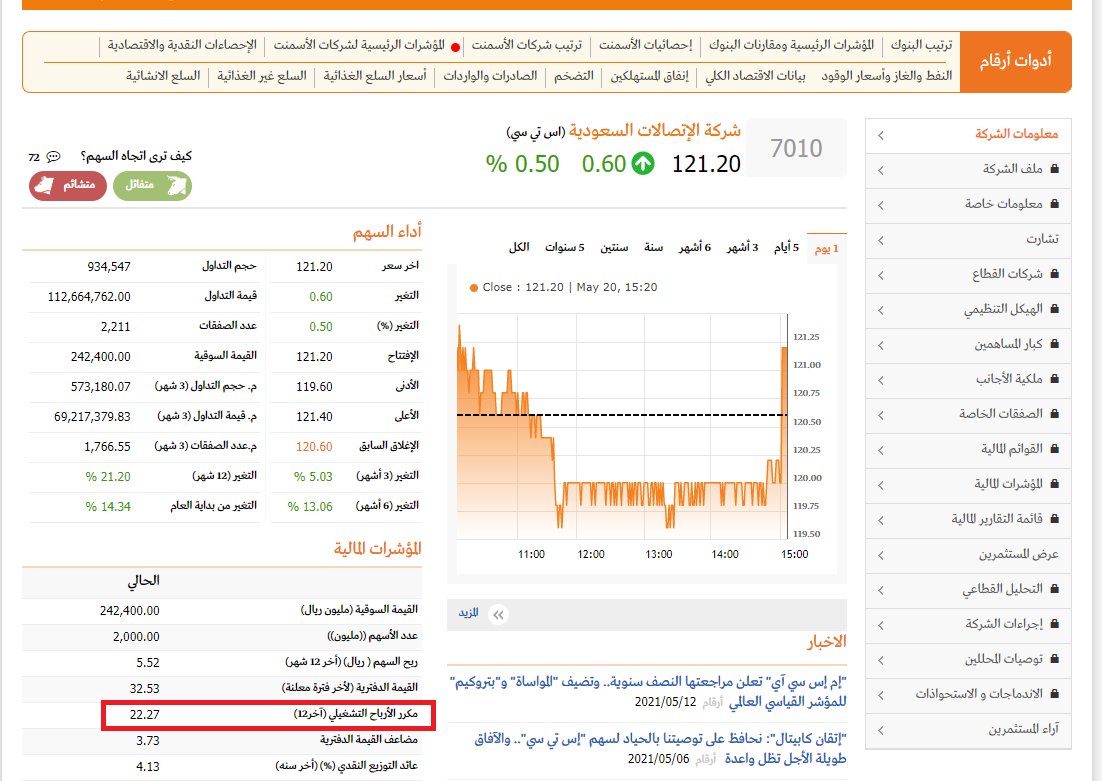Viewport: 1102px width, 781px height.
Task: Open the التضخم tool link
Action: point(573,76)
